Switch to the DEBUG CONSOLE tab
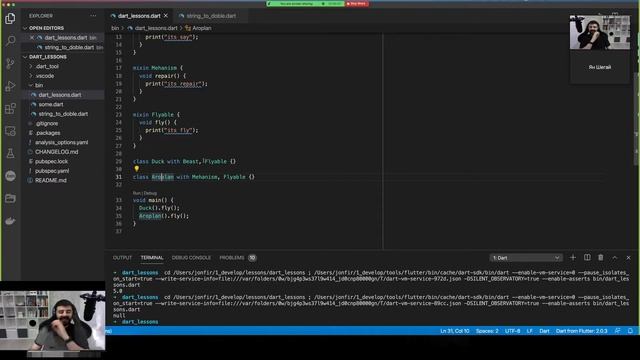 [191, 258]
